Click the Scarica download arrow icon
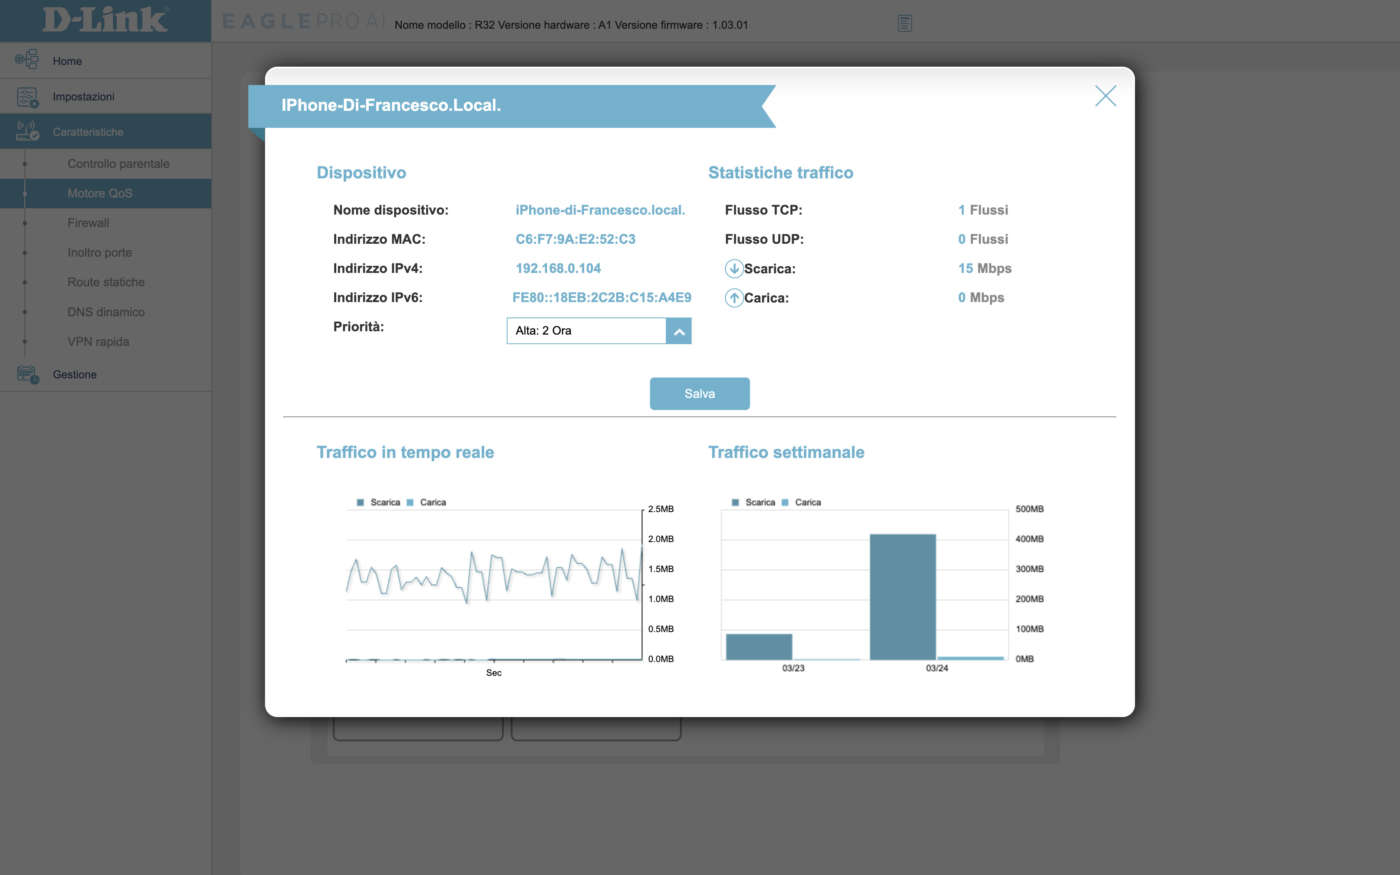The image size is (1400, 875). coord(734,268)
